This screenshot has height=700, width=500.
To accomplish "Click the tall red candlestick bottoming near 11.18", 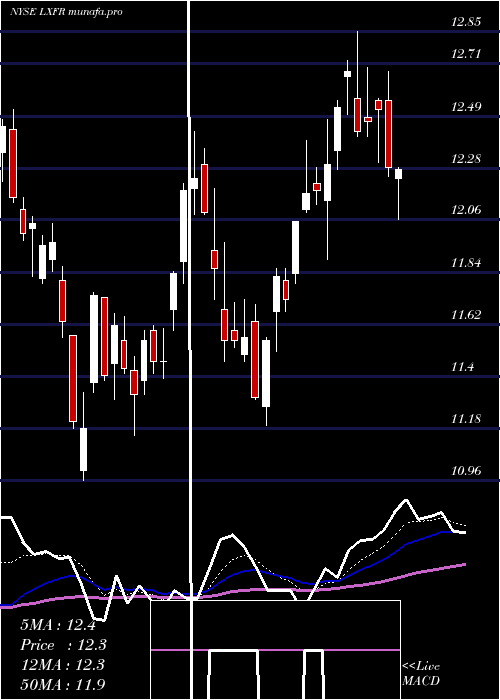I will (73, 378).
